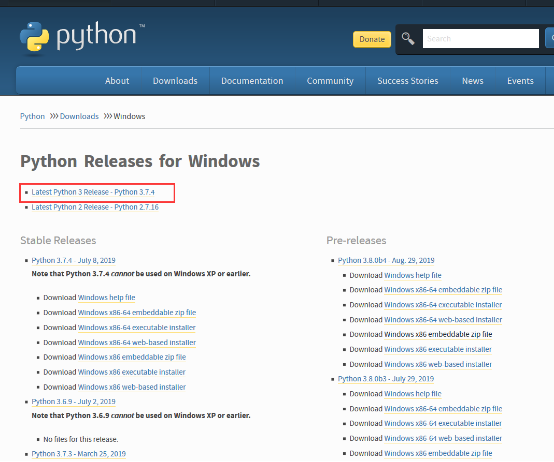Download 3.8.0b4 x86 executable installer
Screen dimensions: 554x462
coord(438,349)
